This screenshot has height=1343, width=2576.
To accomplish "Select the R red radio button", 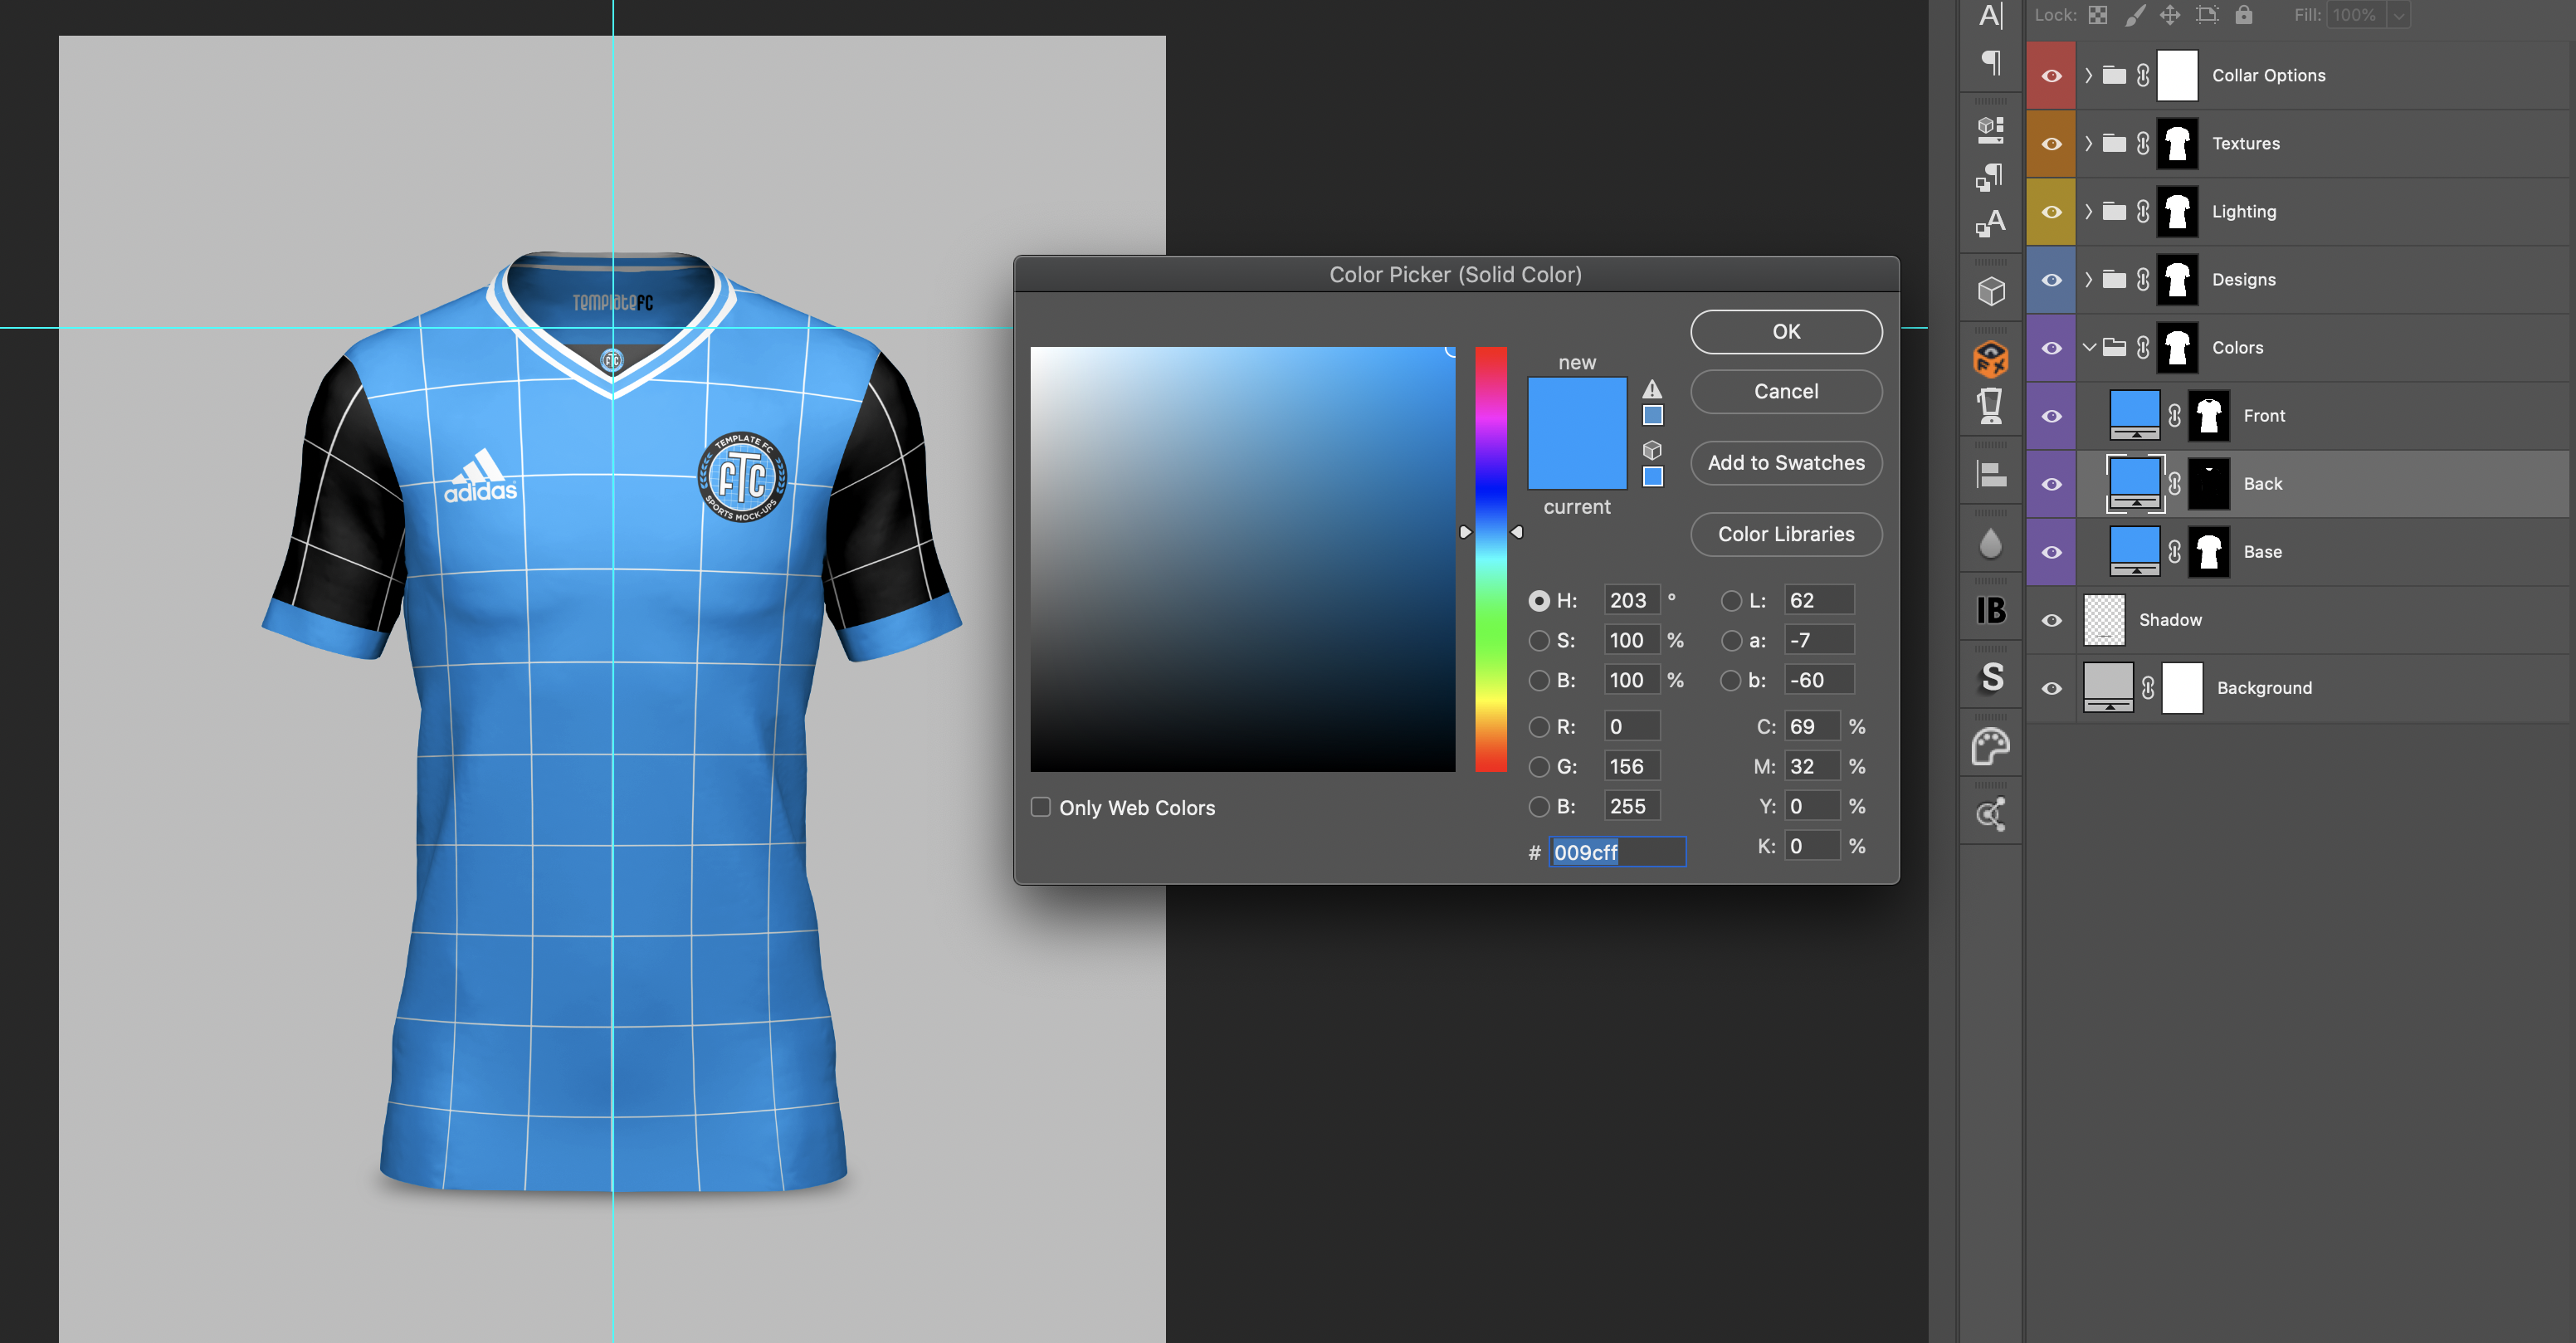I will (1539, 727).
